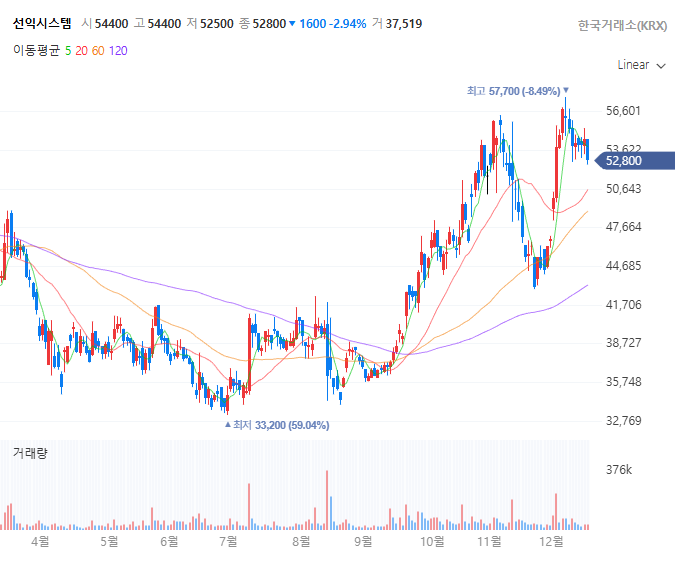
Task: Toggle the 5-day moving average line
Action: point(68,51)
